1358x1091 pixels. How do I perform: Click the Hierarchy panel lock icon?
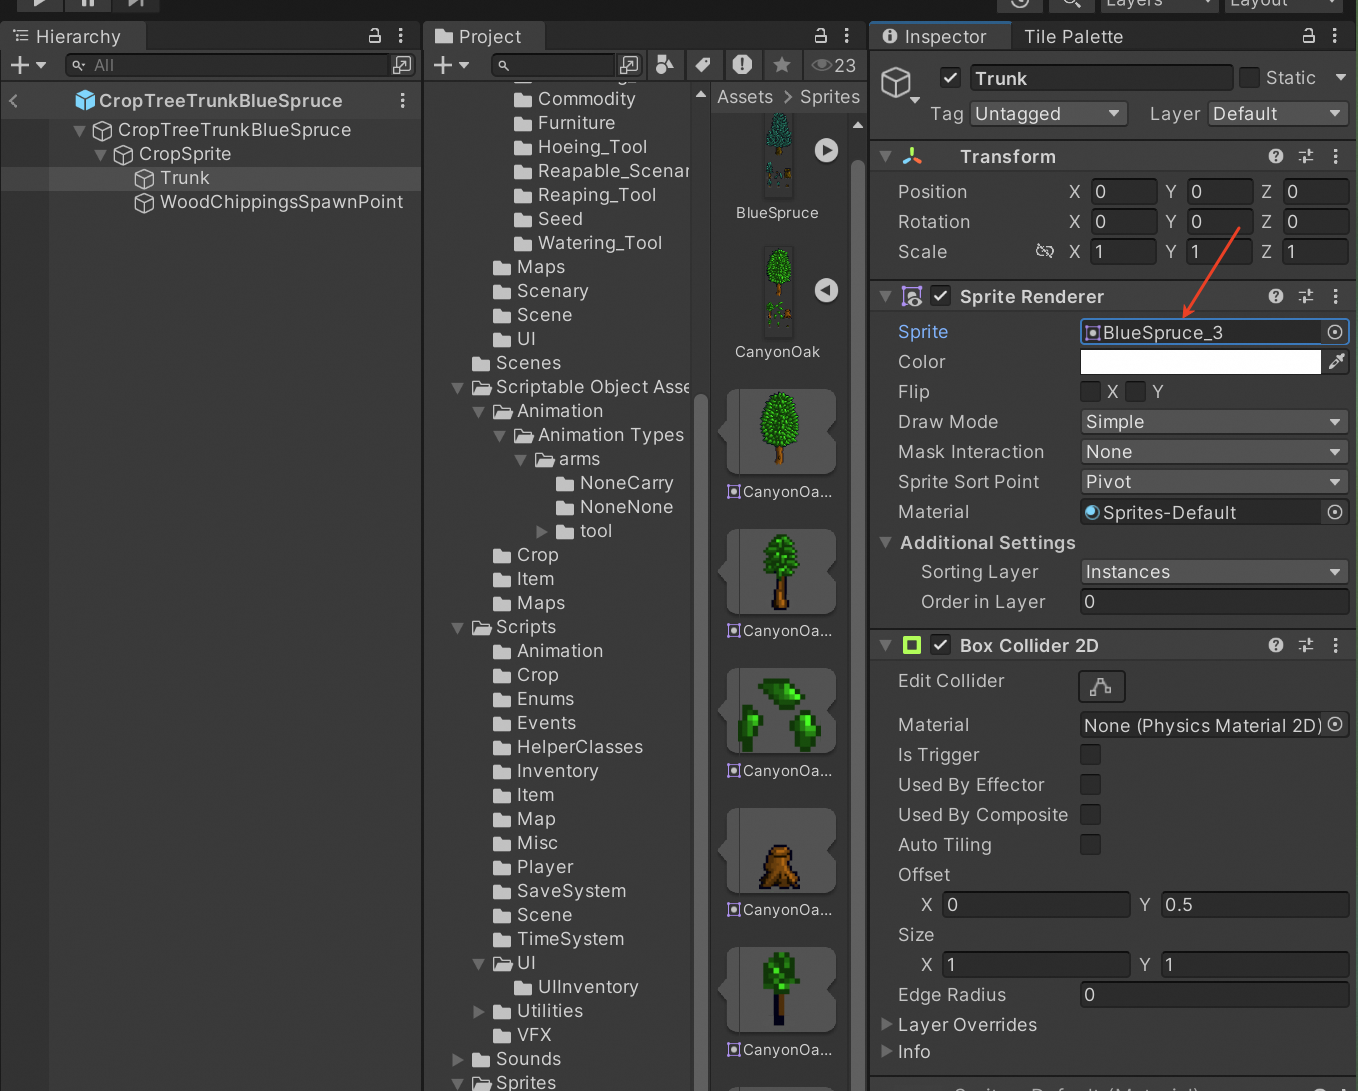(375, 36)
